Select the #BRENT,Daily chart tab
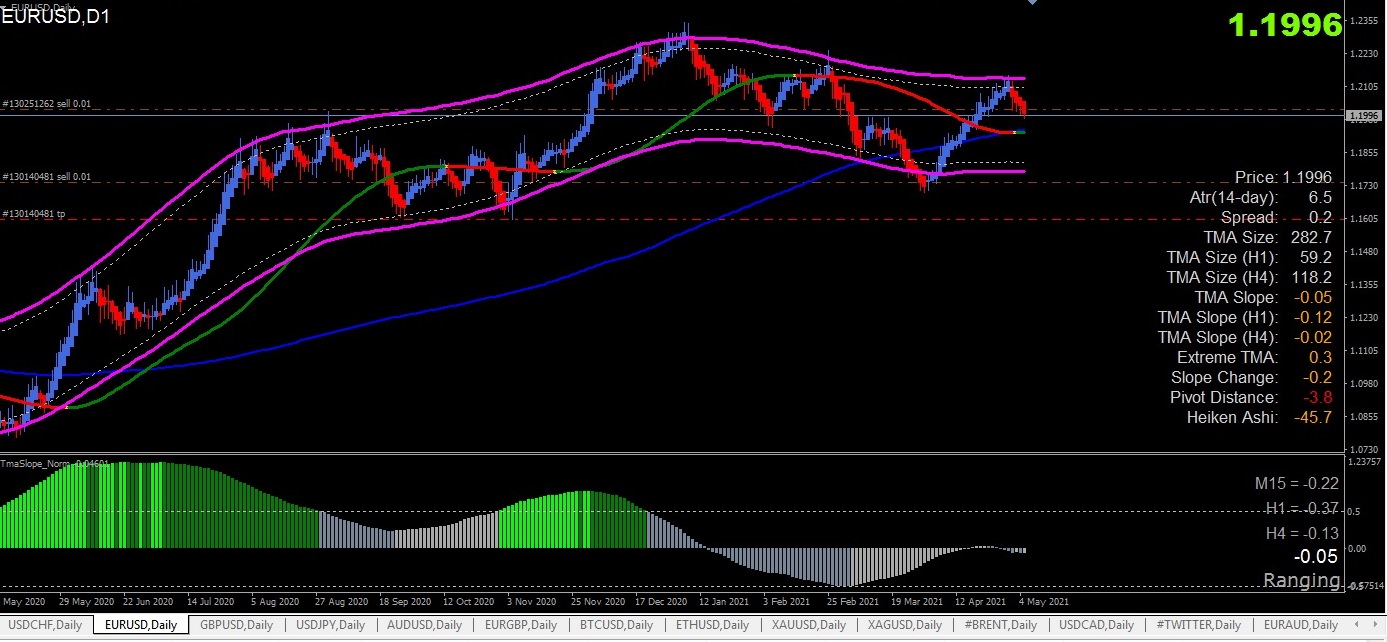Image resolution: width=1387 pixels, height=642 pixels. (x=1001, y=625)
